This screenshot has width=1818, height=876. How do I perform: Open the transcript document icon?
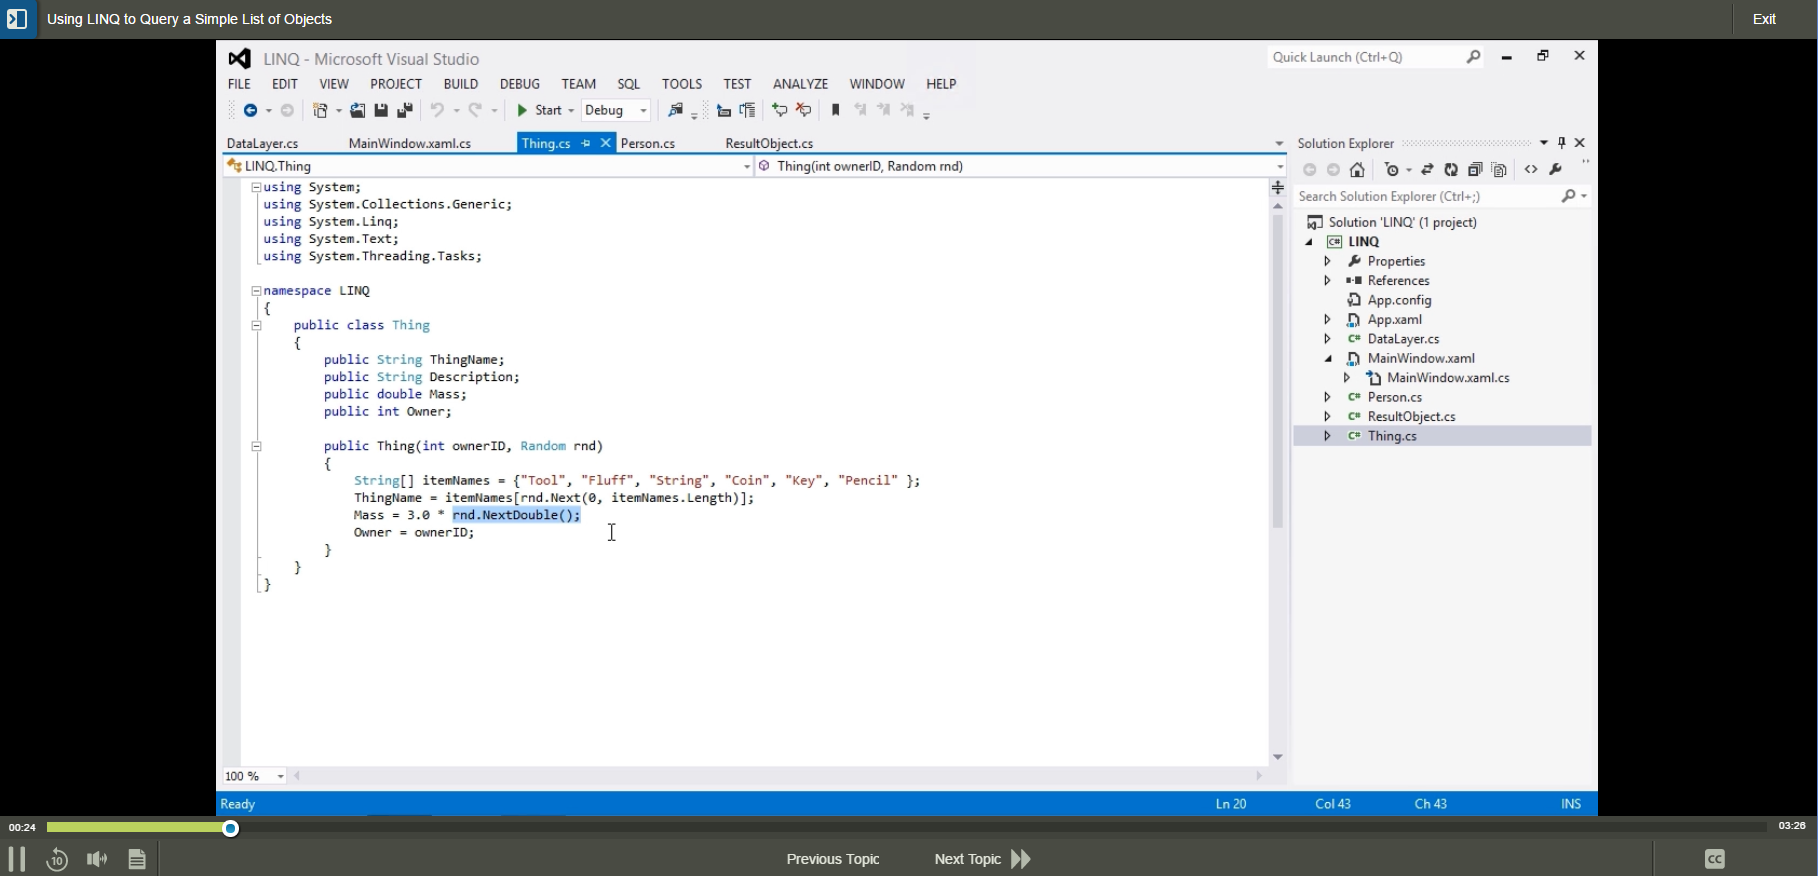[138, 859]
